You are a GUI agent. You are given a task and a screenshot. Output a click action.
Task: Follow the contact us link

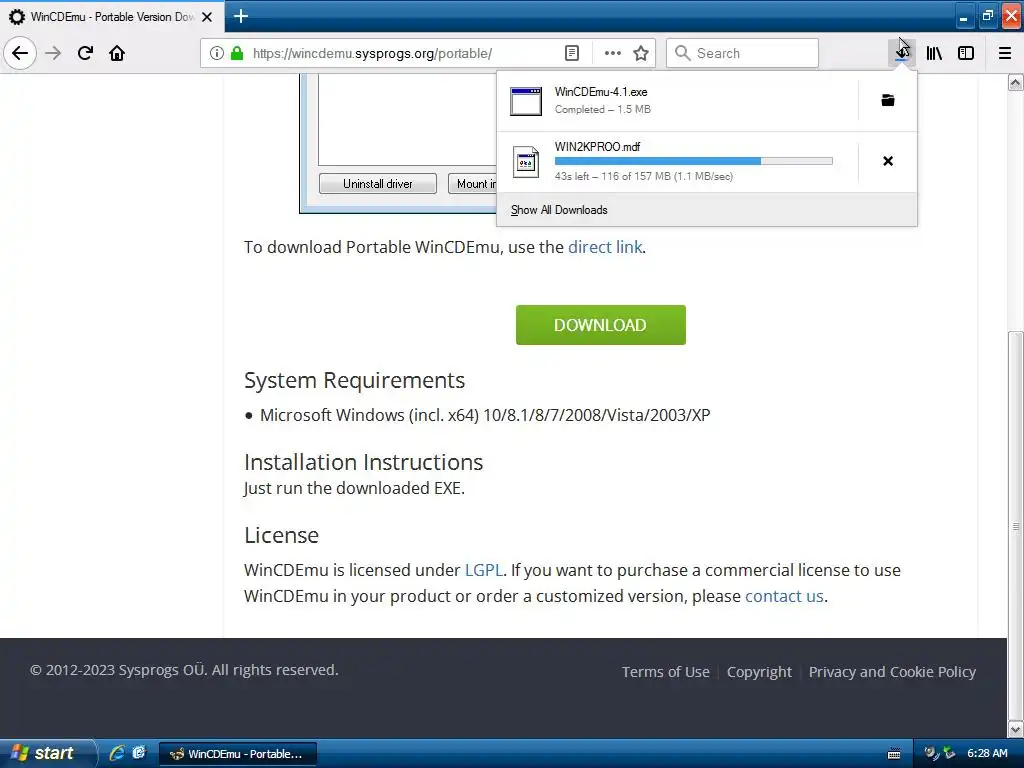pyautogui.click(x=784, y=596)
